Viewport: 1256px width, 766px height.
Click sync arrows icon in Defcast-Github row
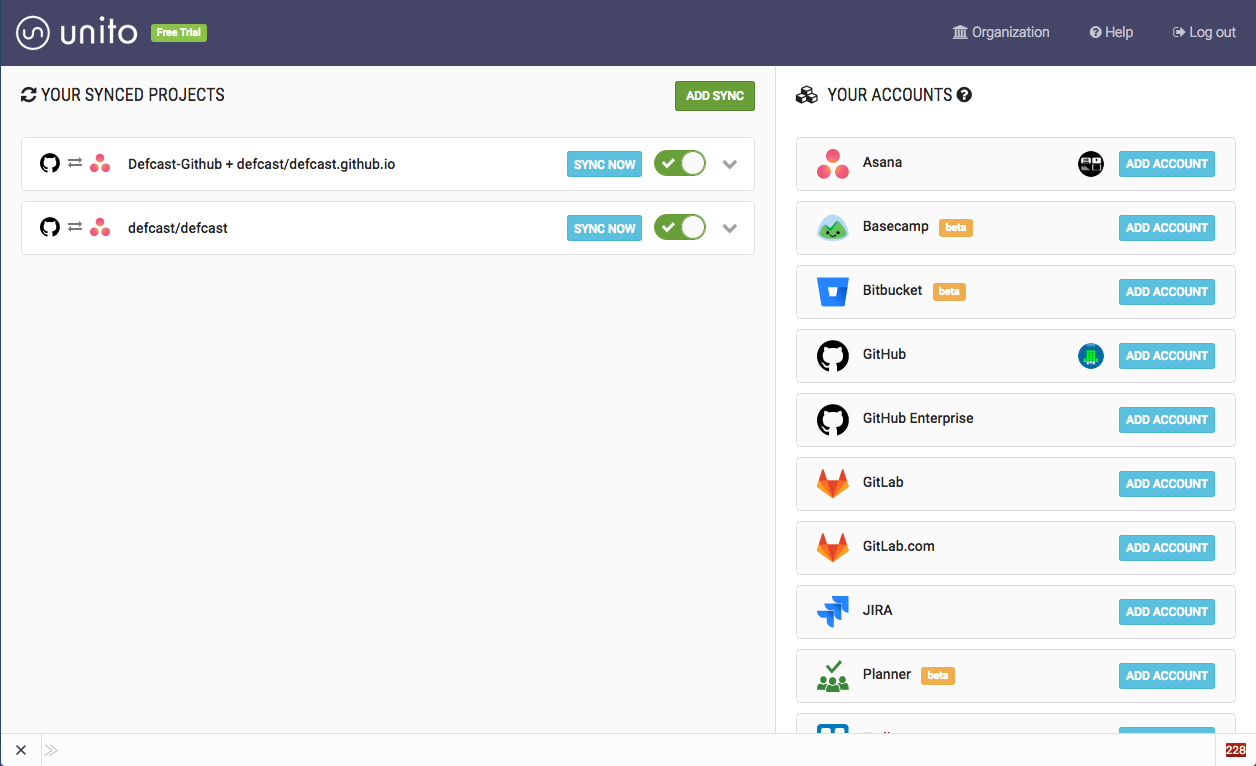click(x=75, y=163)
